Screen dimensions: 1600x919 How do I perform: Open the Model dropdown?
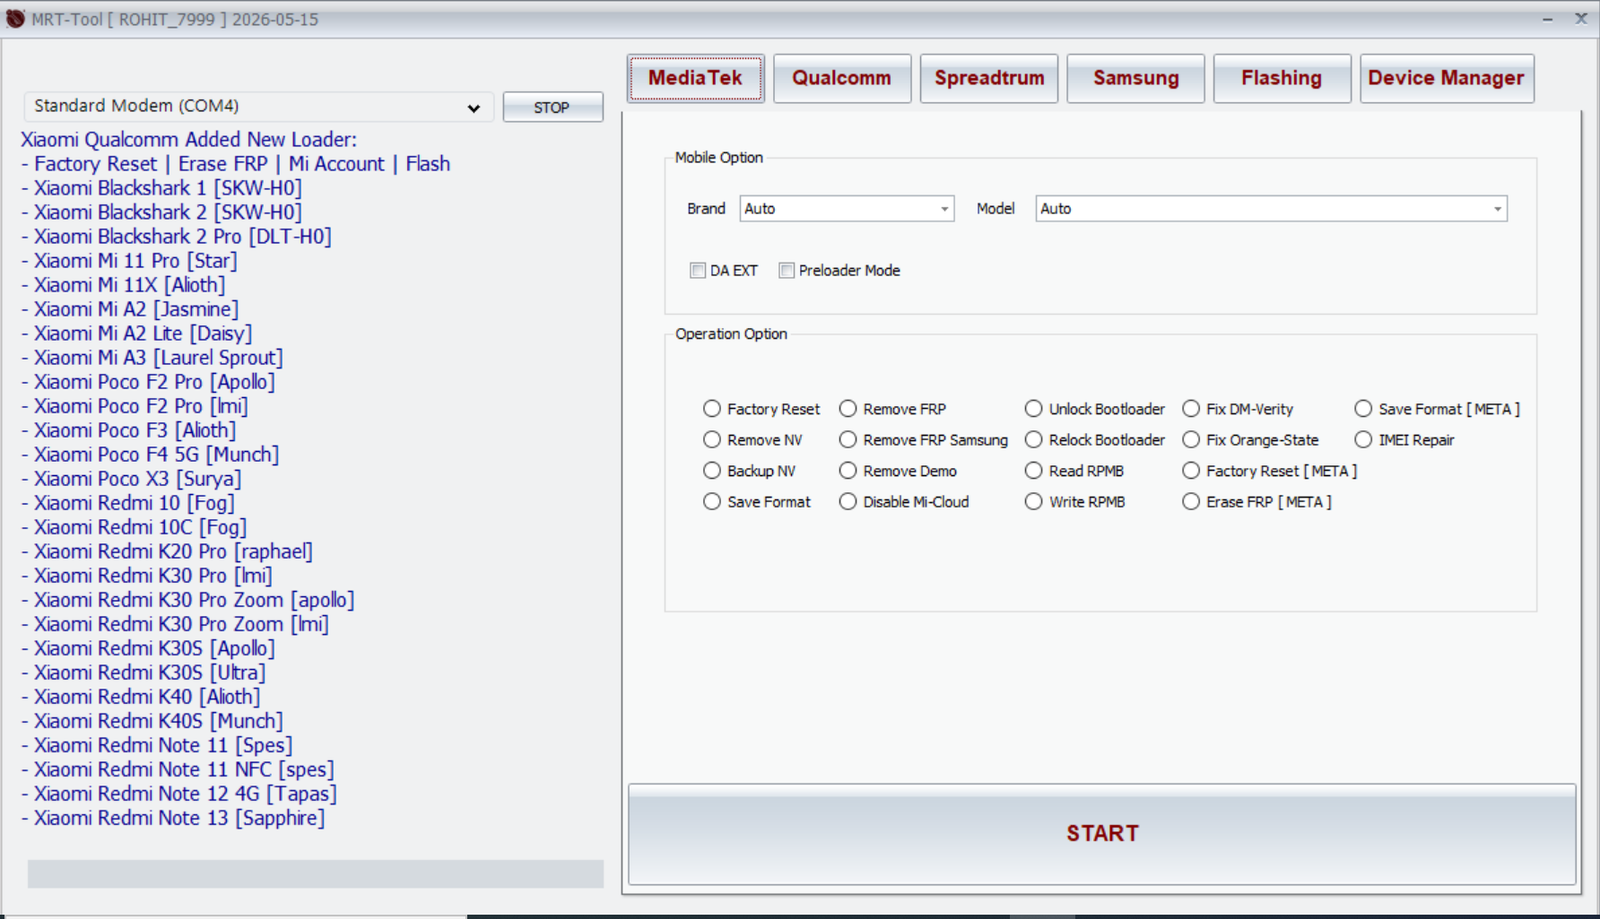(1494, 208)
